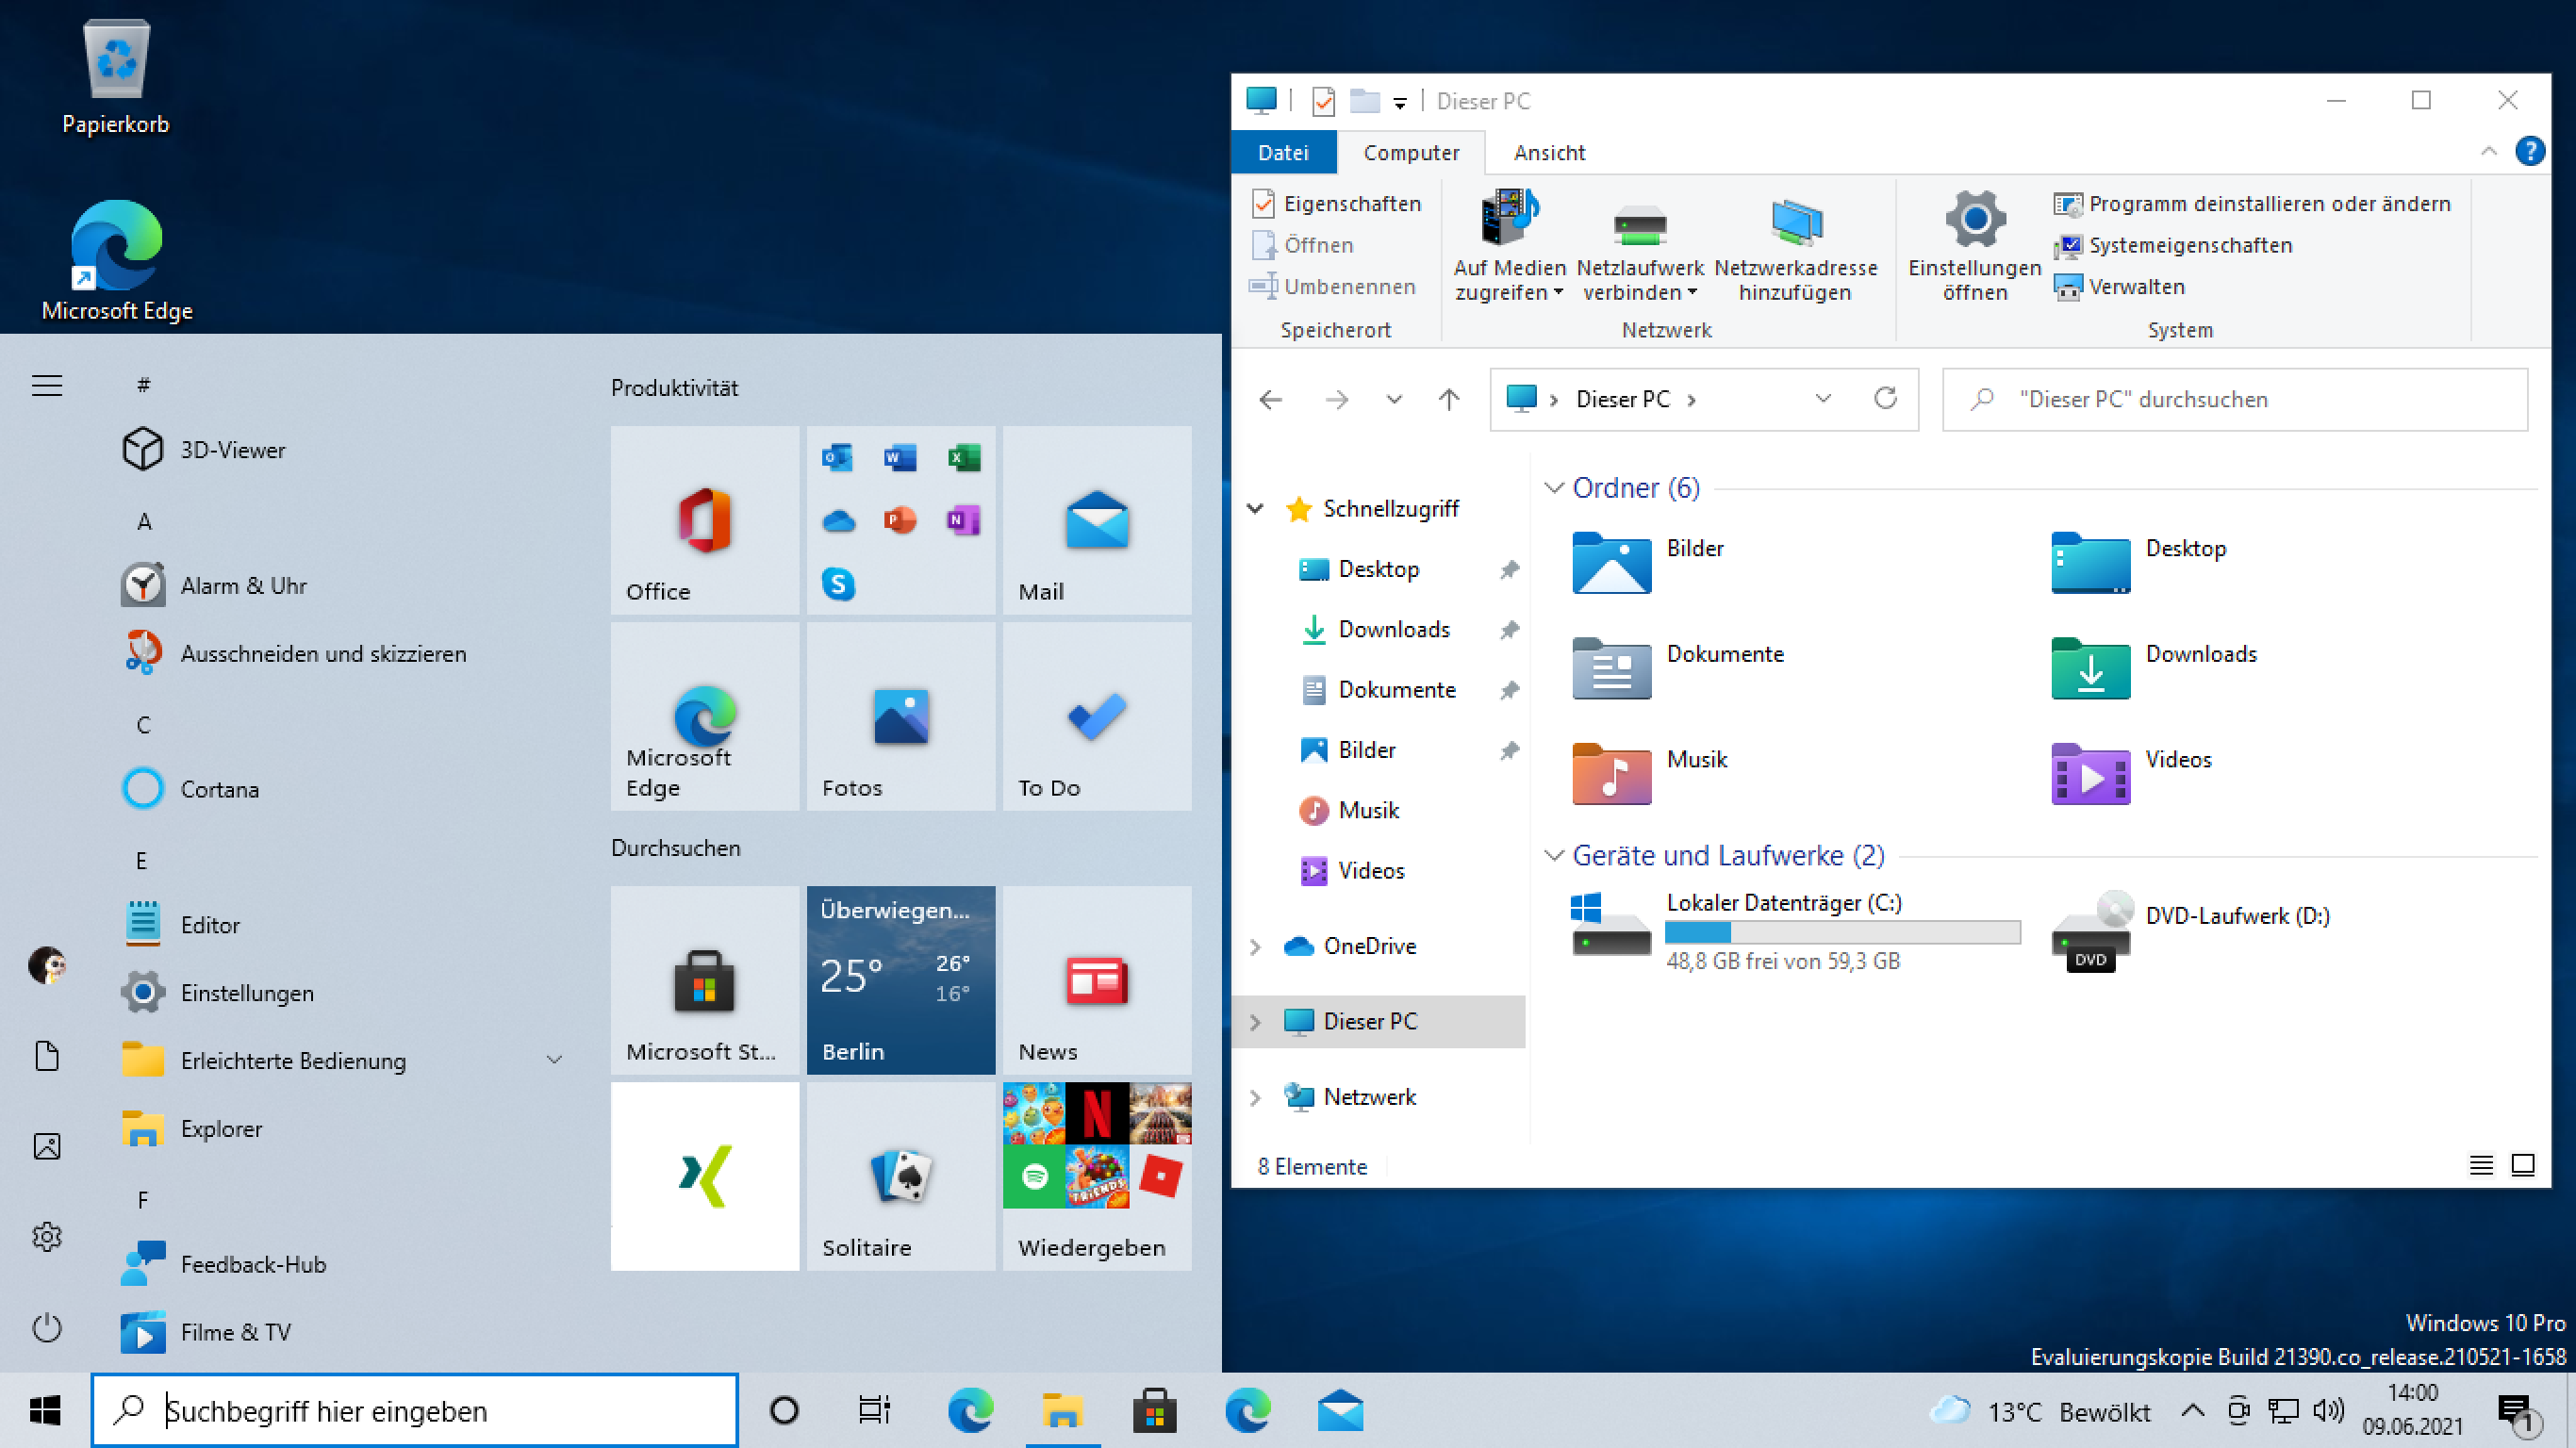Image resolution: width=2576 pixels, height=1448 pixels.
Task: Open the To Do tile
Action: (x=1096, y=717)
